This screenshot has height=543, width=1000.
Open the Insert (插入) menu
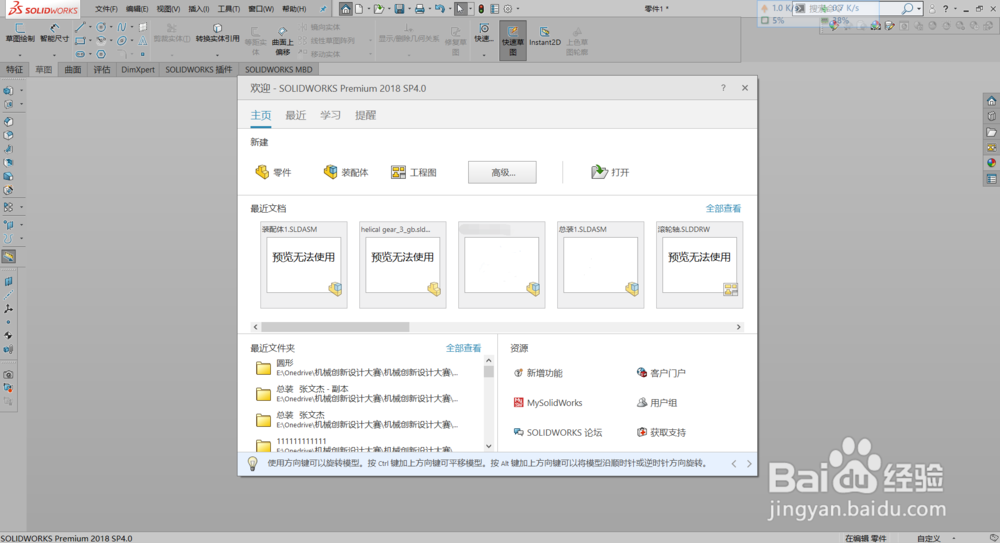[199, 9]
